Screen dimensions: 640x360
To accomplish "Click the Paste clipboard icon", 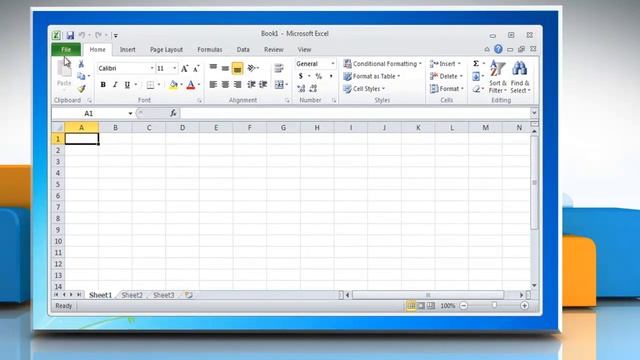I will tap(64, 68).
